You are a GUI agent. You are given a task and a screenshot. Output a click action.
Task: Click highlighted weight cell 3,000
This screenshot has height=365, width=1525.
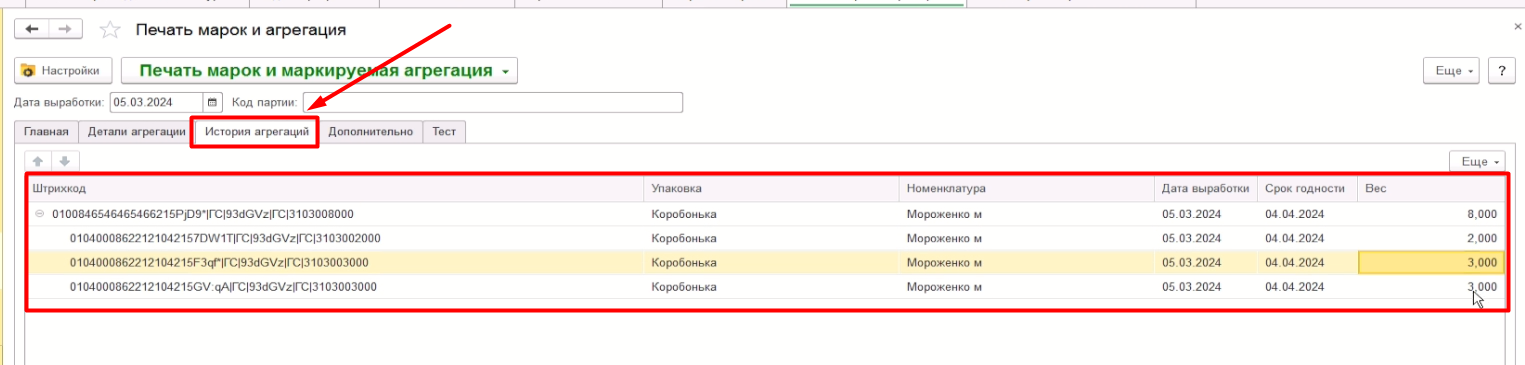click(1431, 262)
